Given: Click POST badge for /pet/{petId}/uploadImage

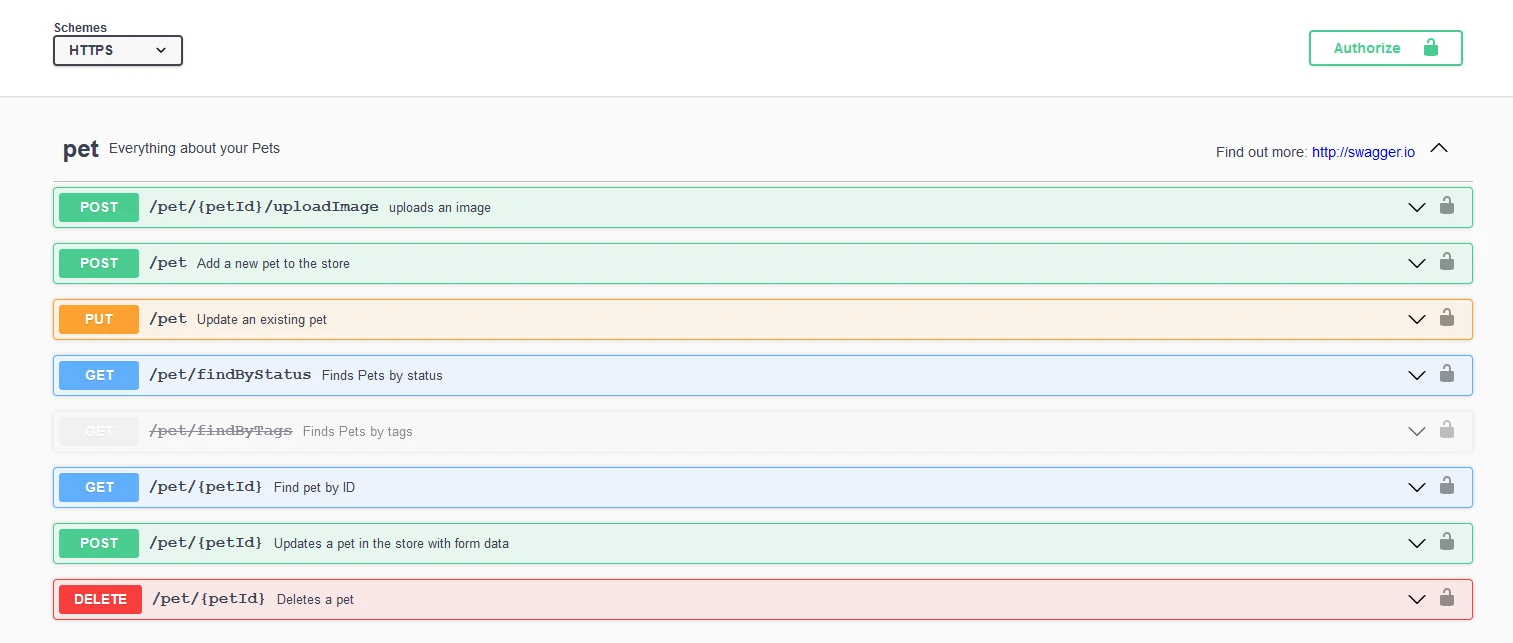Looking at the screenshot, I should 99,207.
